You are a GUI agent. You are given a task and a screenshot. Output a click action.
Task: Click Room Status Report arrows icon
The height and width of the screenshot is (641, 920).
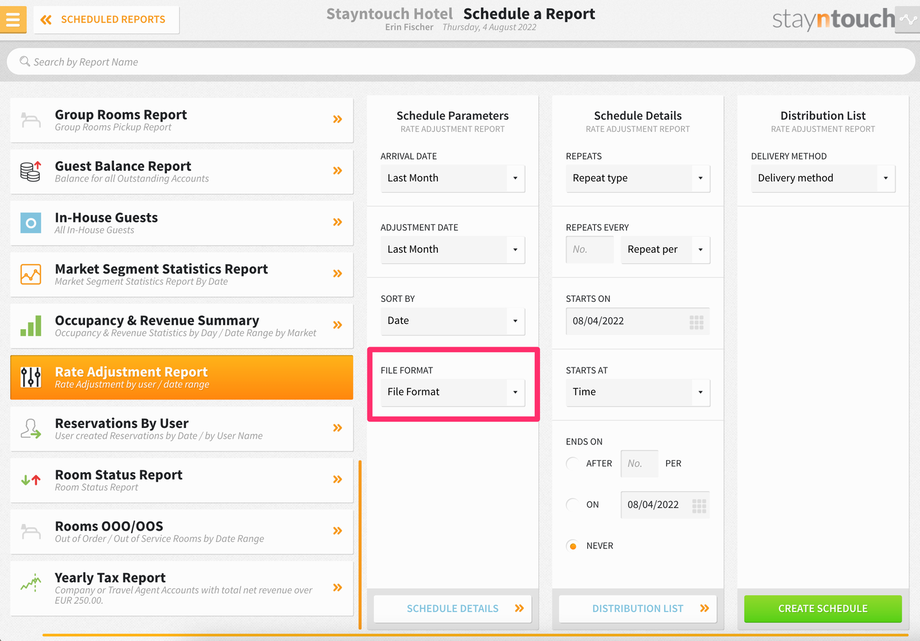[31, 480]
